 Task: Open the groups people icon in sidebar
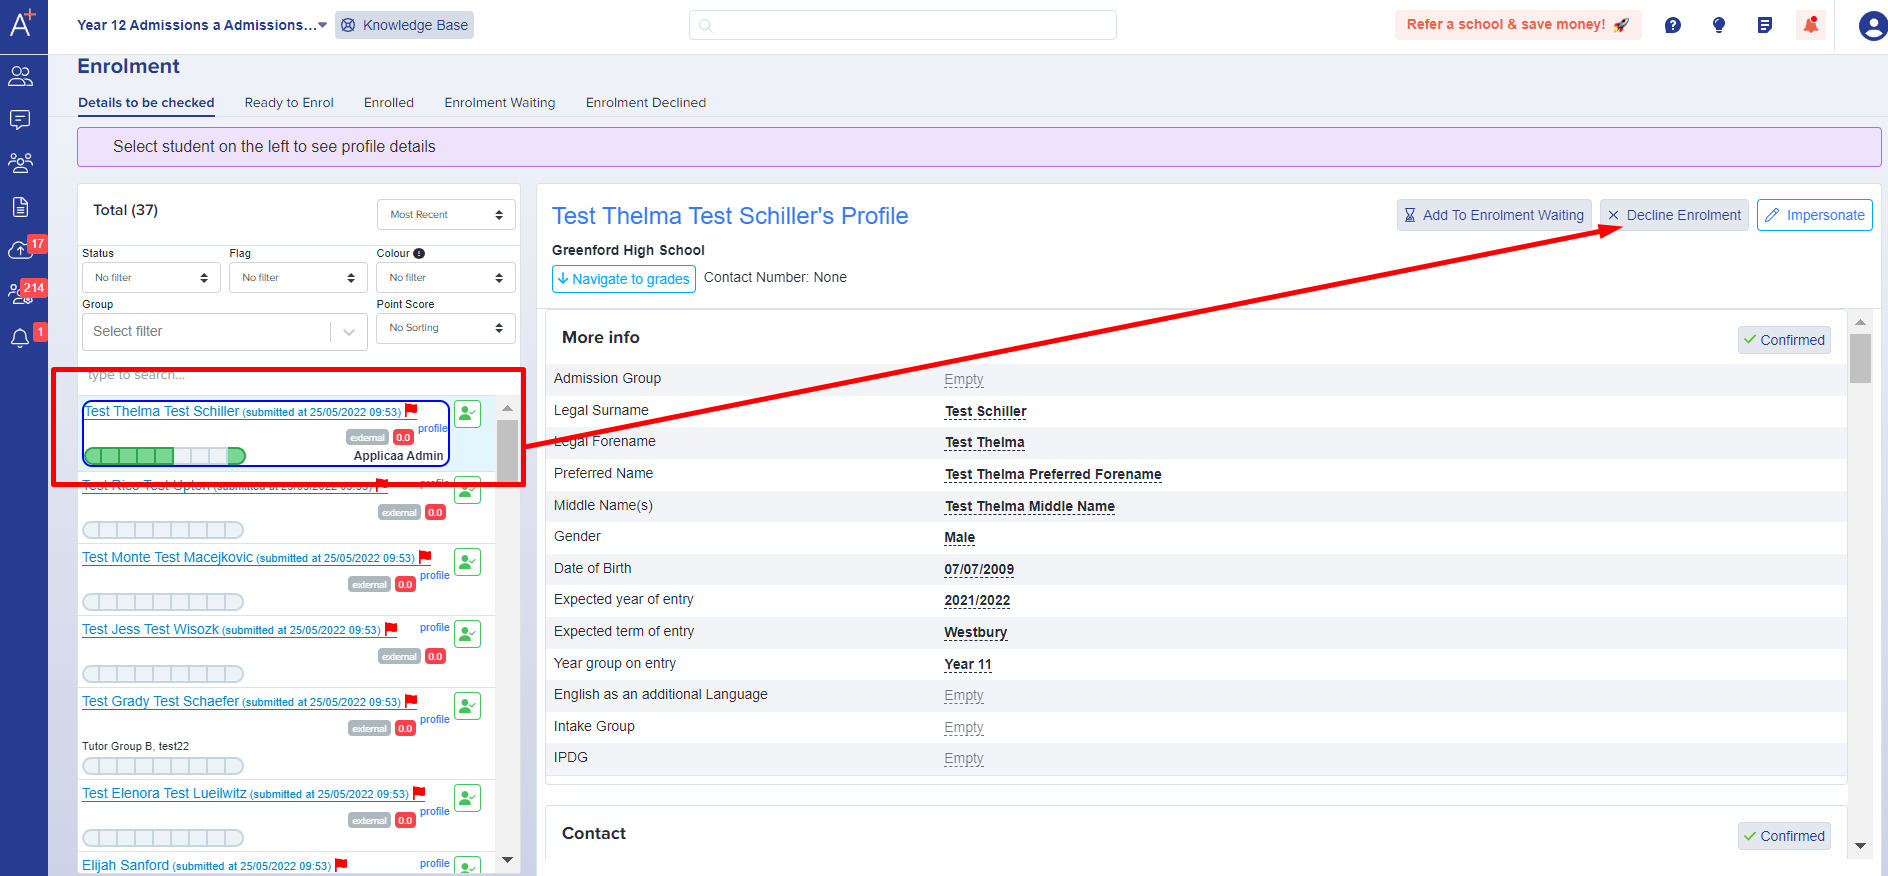click(x=20, y=162)
